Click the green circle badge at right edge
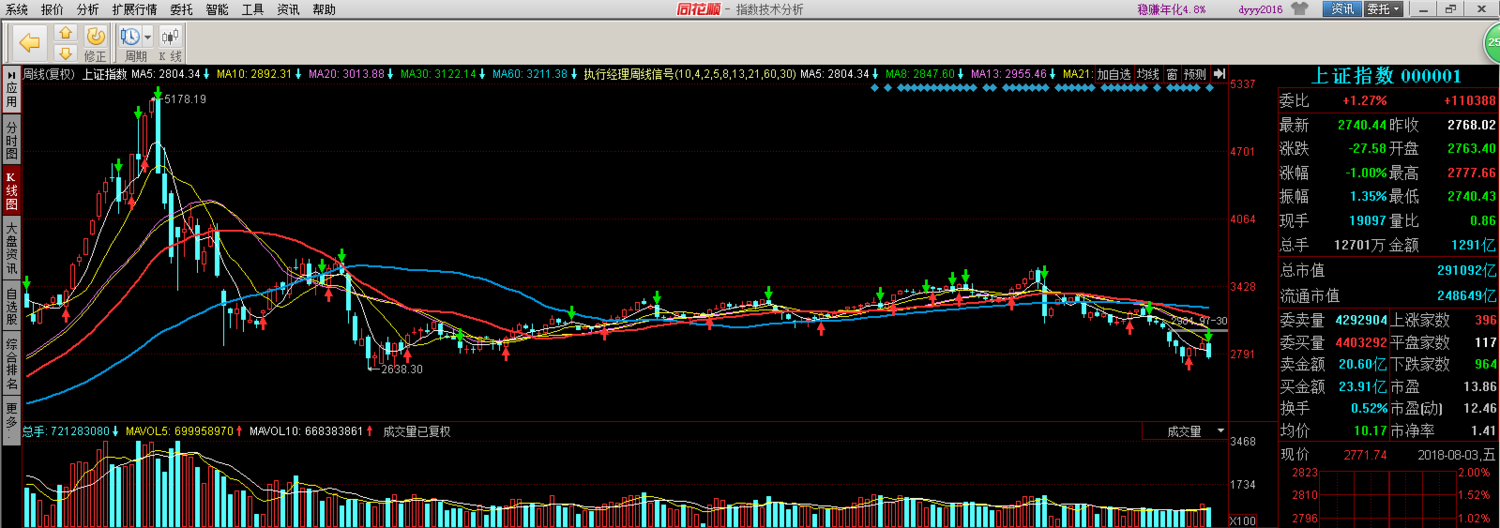Screen dimensions: 1500x528 [1492, 42]
